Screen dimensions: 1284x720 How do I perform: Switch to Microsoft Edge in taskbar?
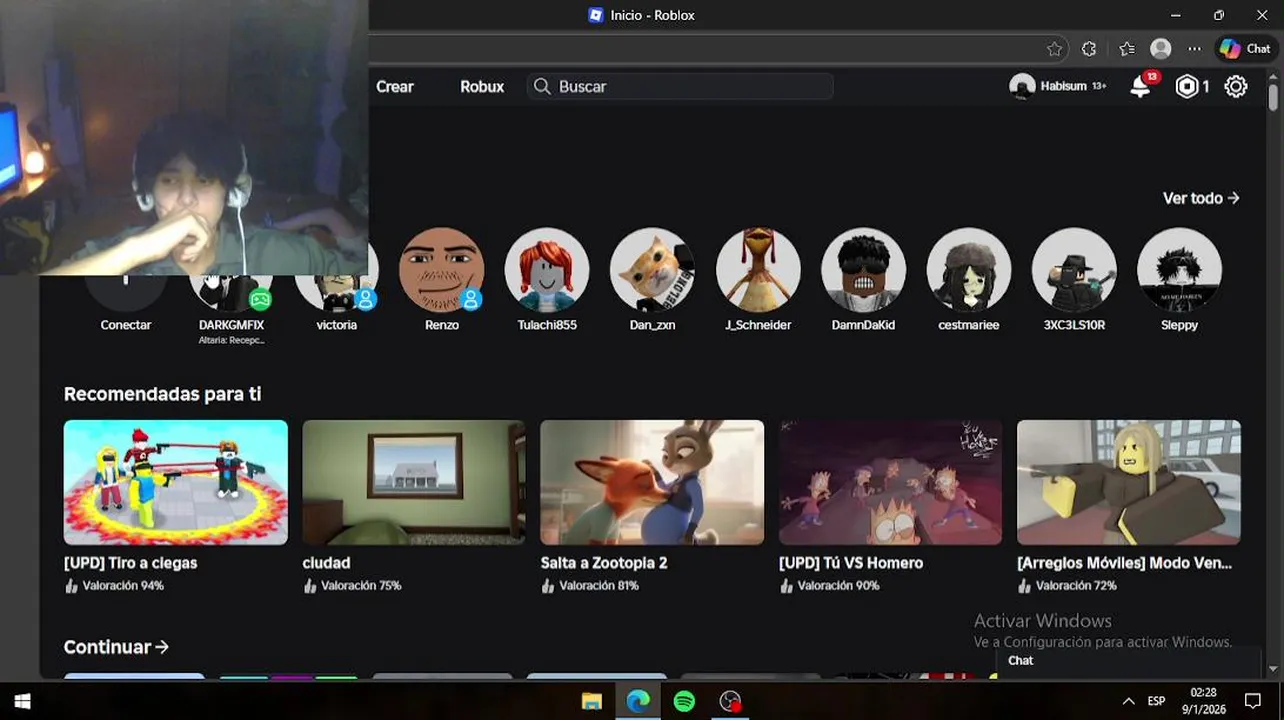pos(638,701)
